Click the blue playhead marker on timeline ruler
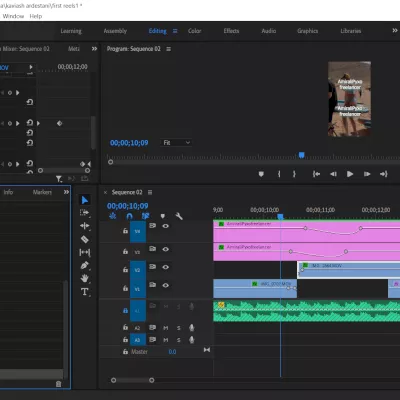This screenshot has width=400, height=400. 280,217
